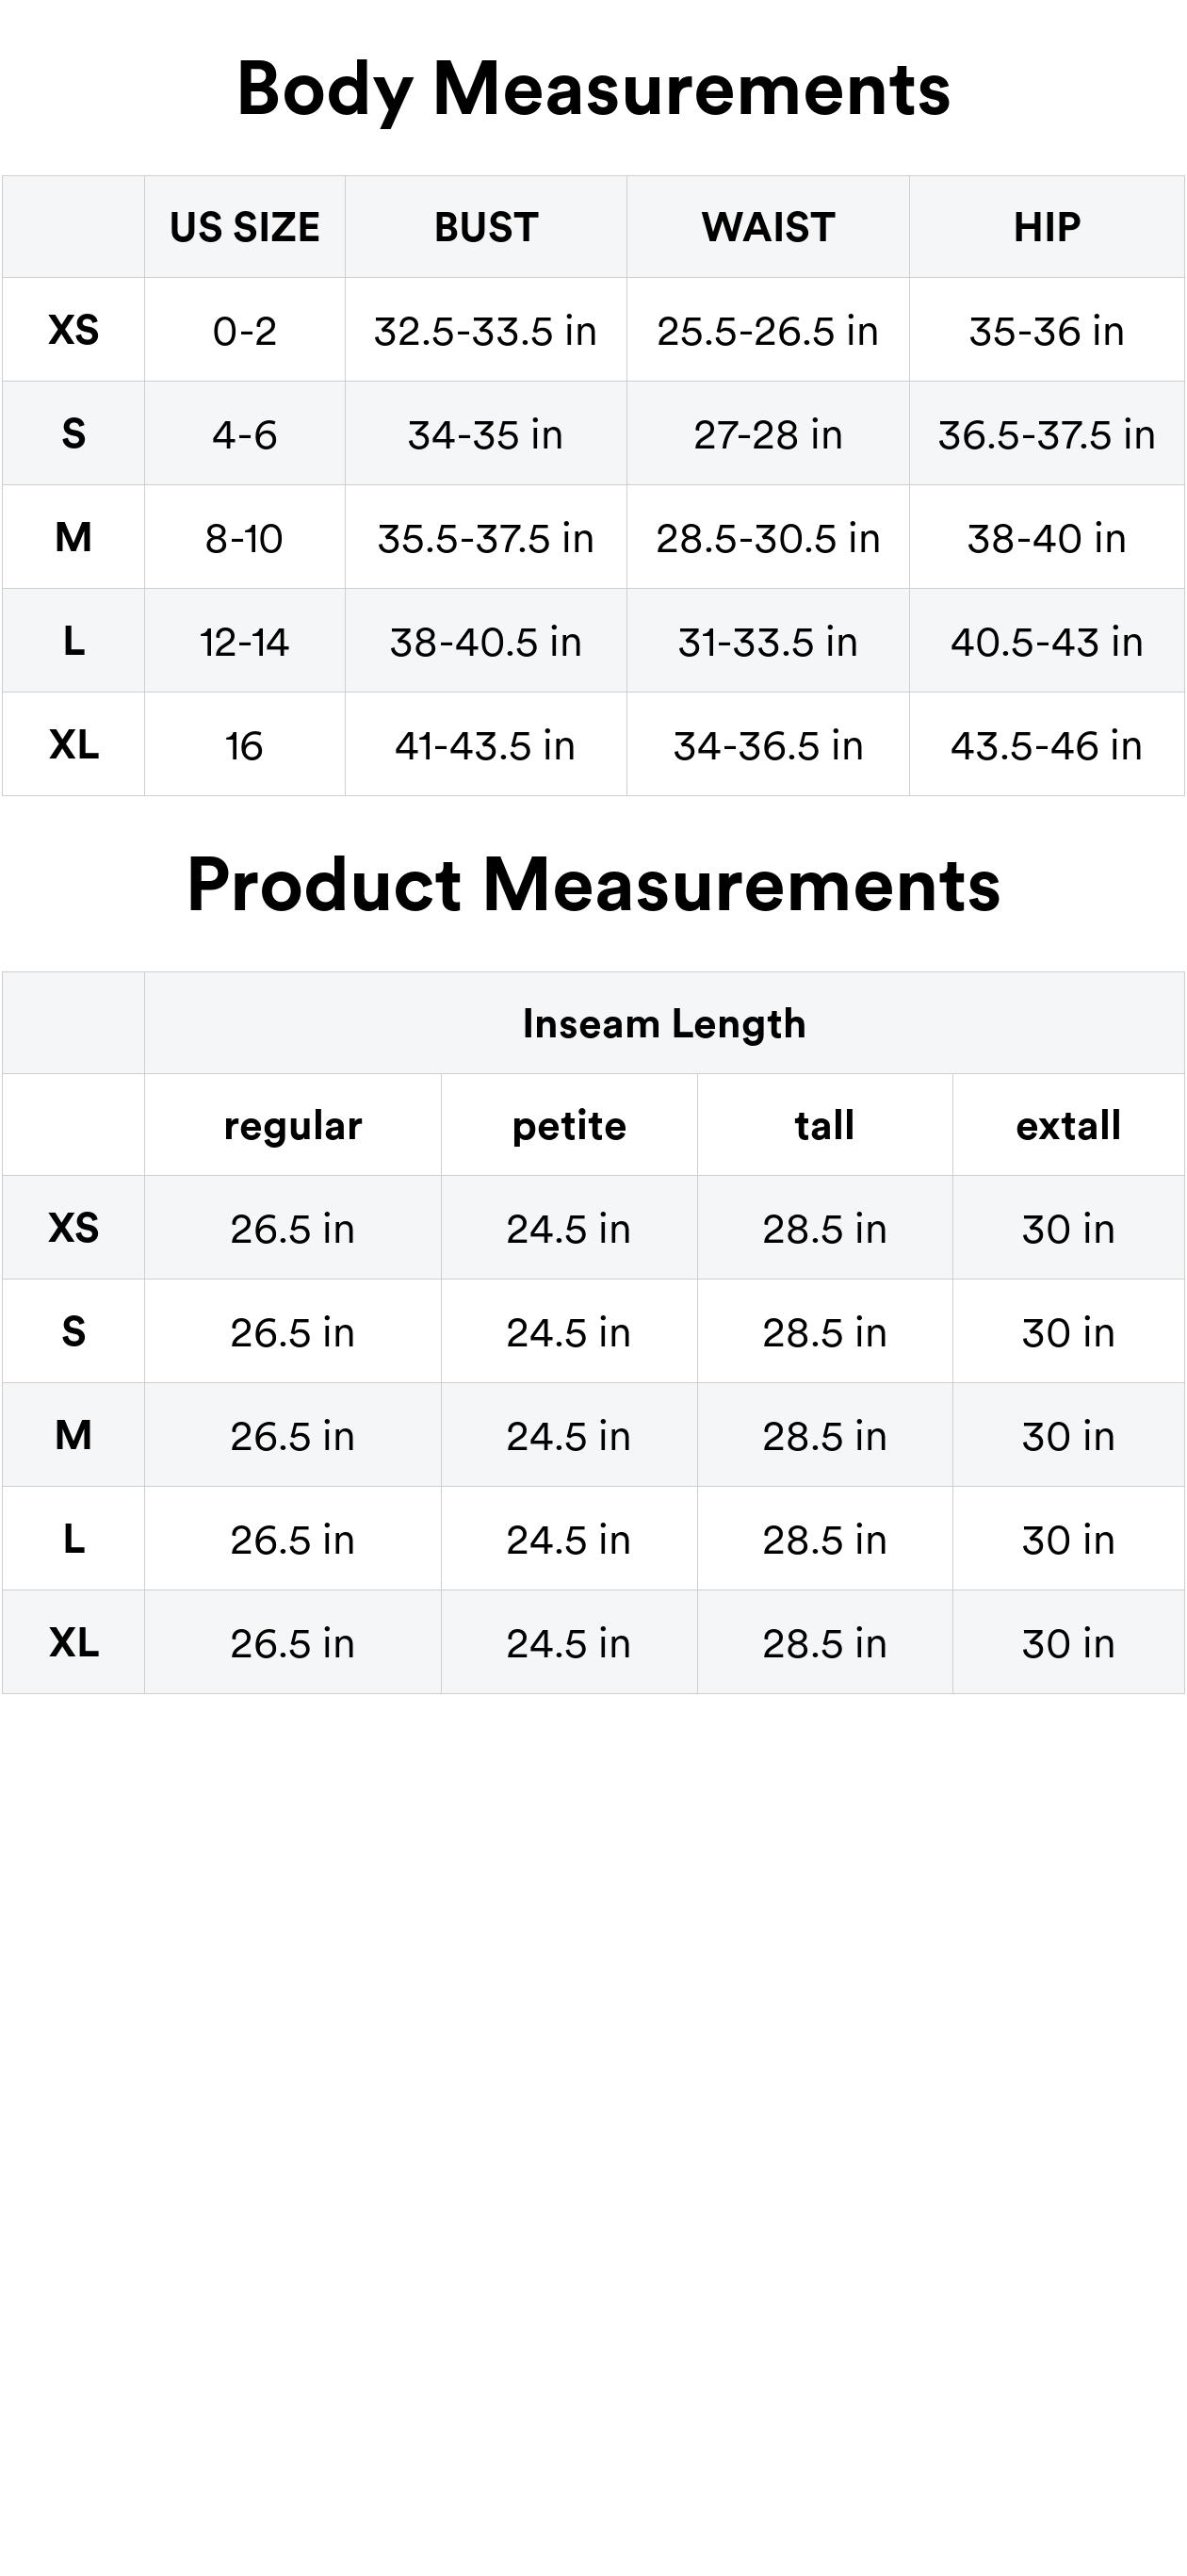The width and height of the screenshot is (1187, 2576).
Task: Select the extall inseam column header
Action: (x=1068, y=1125)
